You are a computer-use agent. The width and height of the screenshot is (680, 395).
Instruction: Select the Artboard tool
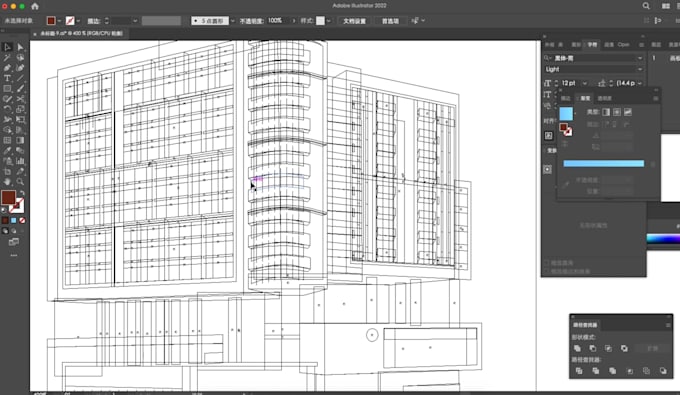click(x=7, y=172)
